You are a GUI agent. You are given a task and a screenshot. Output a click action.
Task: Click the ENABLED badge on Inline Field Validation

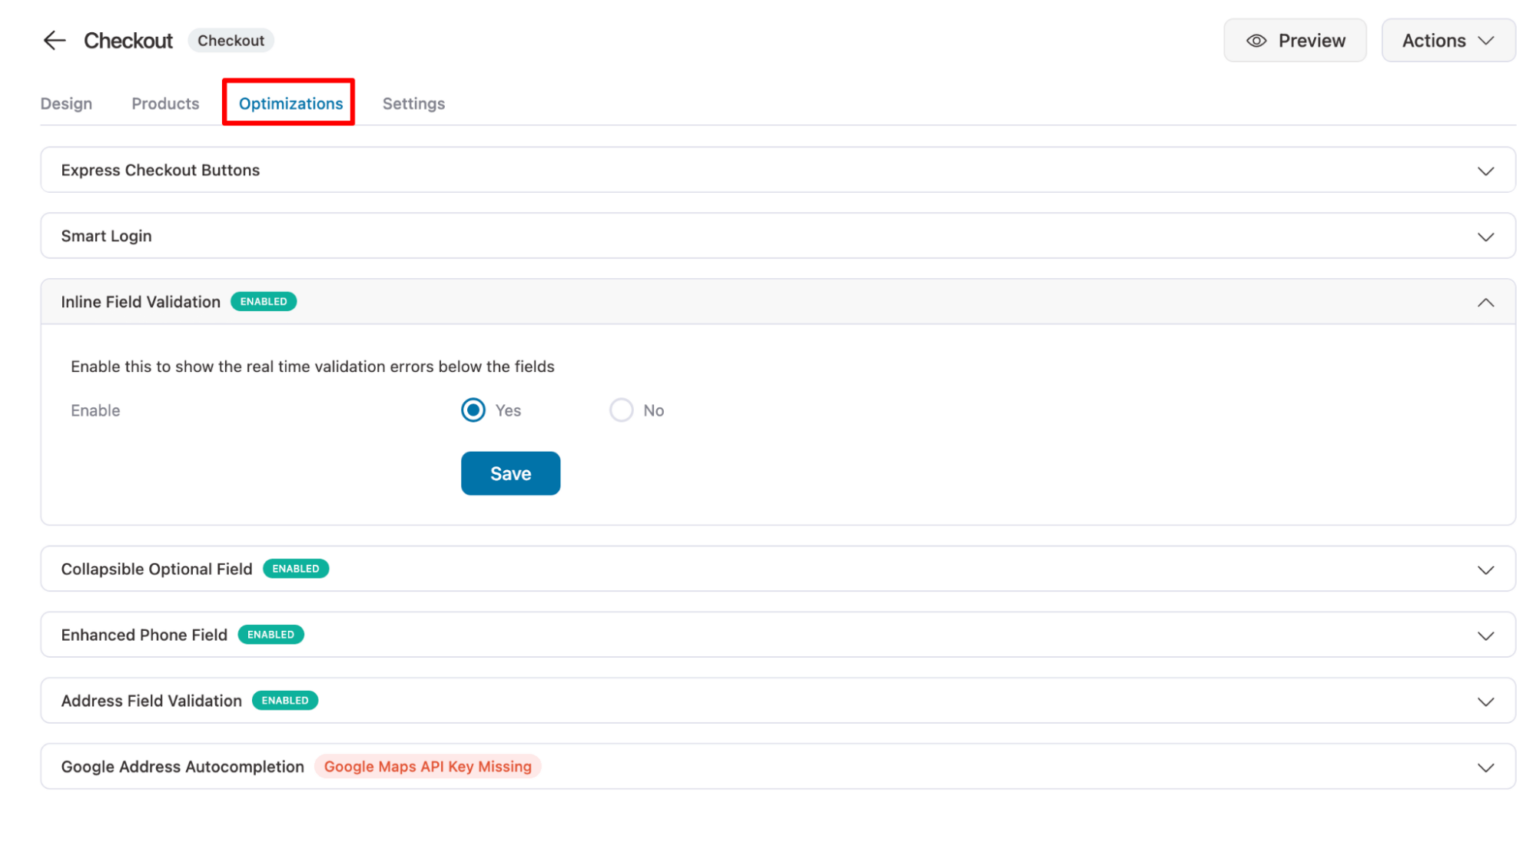(263, 301)
